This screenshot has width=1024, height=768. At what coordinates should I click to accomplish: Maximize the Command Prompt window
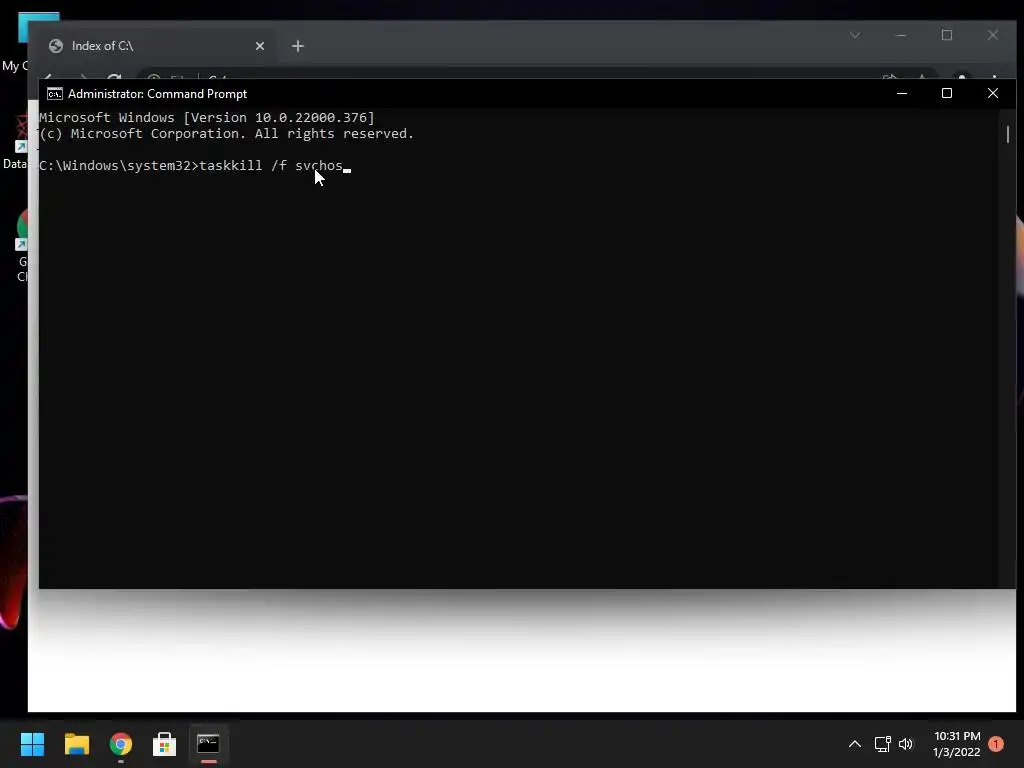click(947, 93)
